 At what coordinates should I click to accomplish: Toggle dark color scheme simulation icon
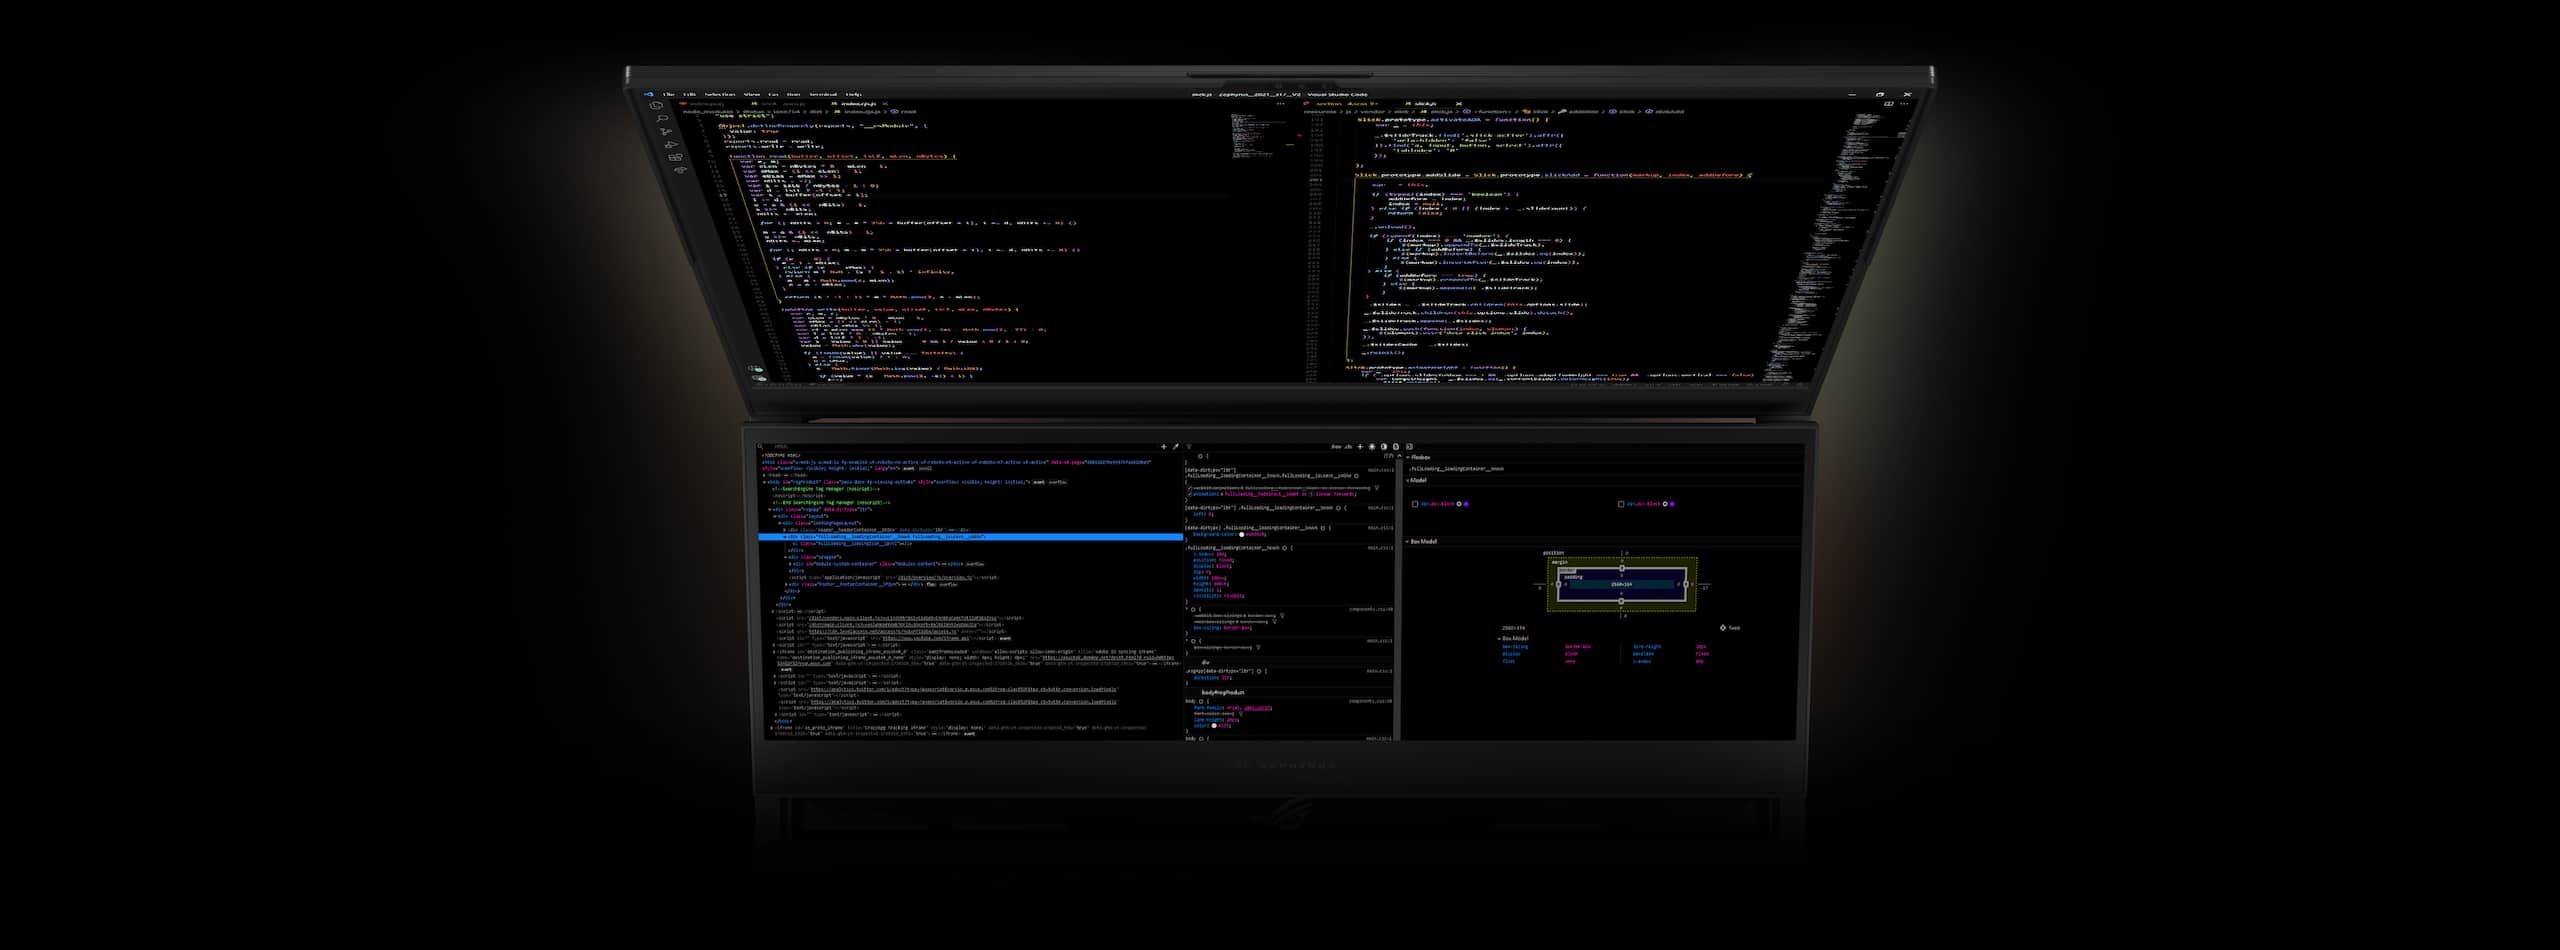[x=1384, y=447]
